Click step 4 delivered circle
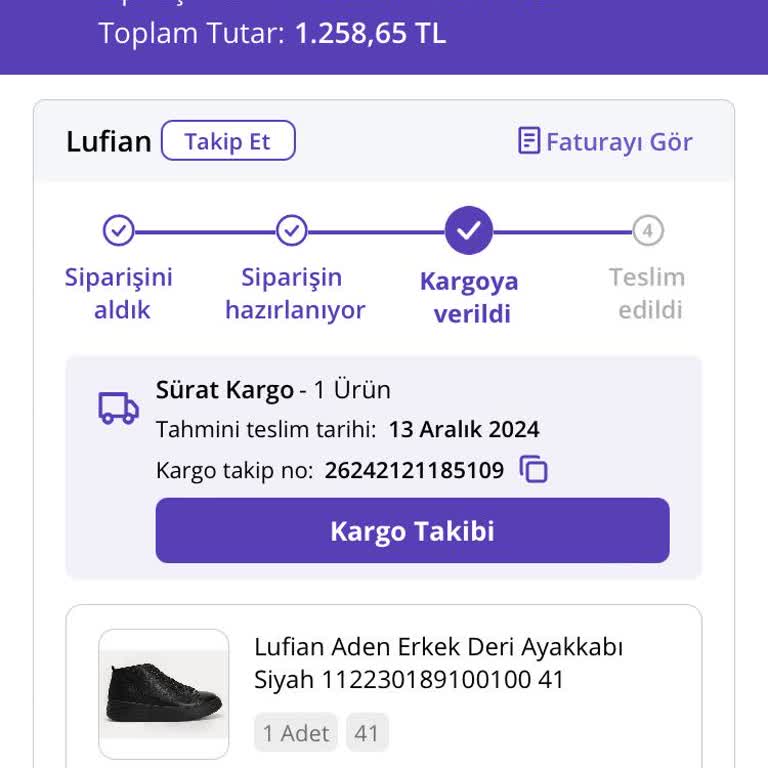The image size is (768, 768). 647,231
